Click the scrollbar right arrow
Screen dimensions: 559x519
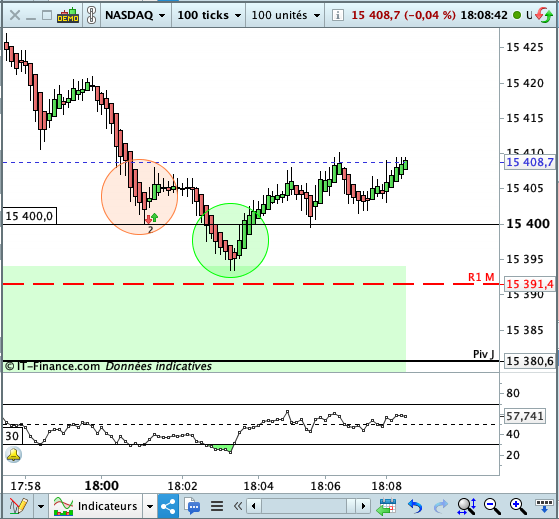point(363,506)
